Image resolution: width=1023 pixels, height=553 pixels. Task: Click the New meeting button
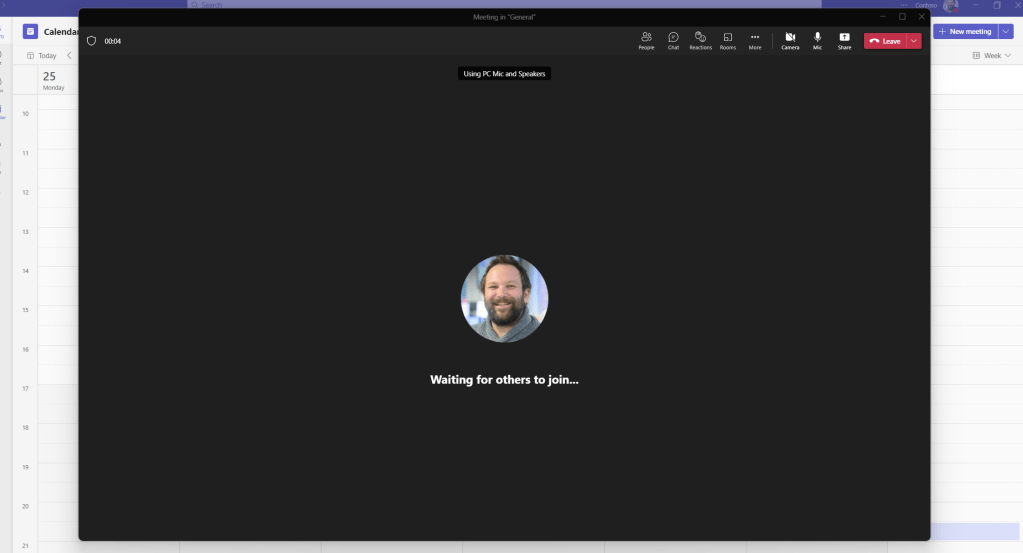pyautogui.click(x=964, y=31)
